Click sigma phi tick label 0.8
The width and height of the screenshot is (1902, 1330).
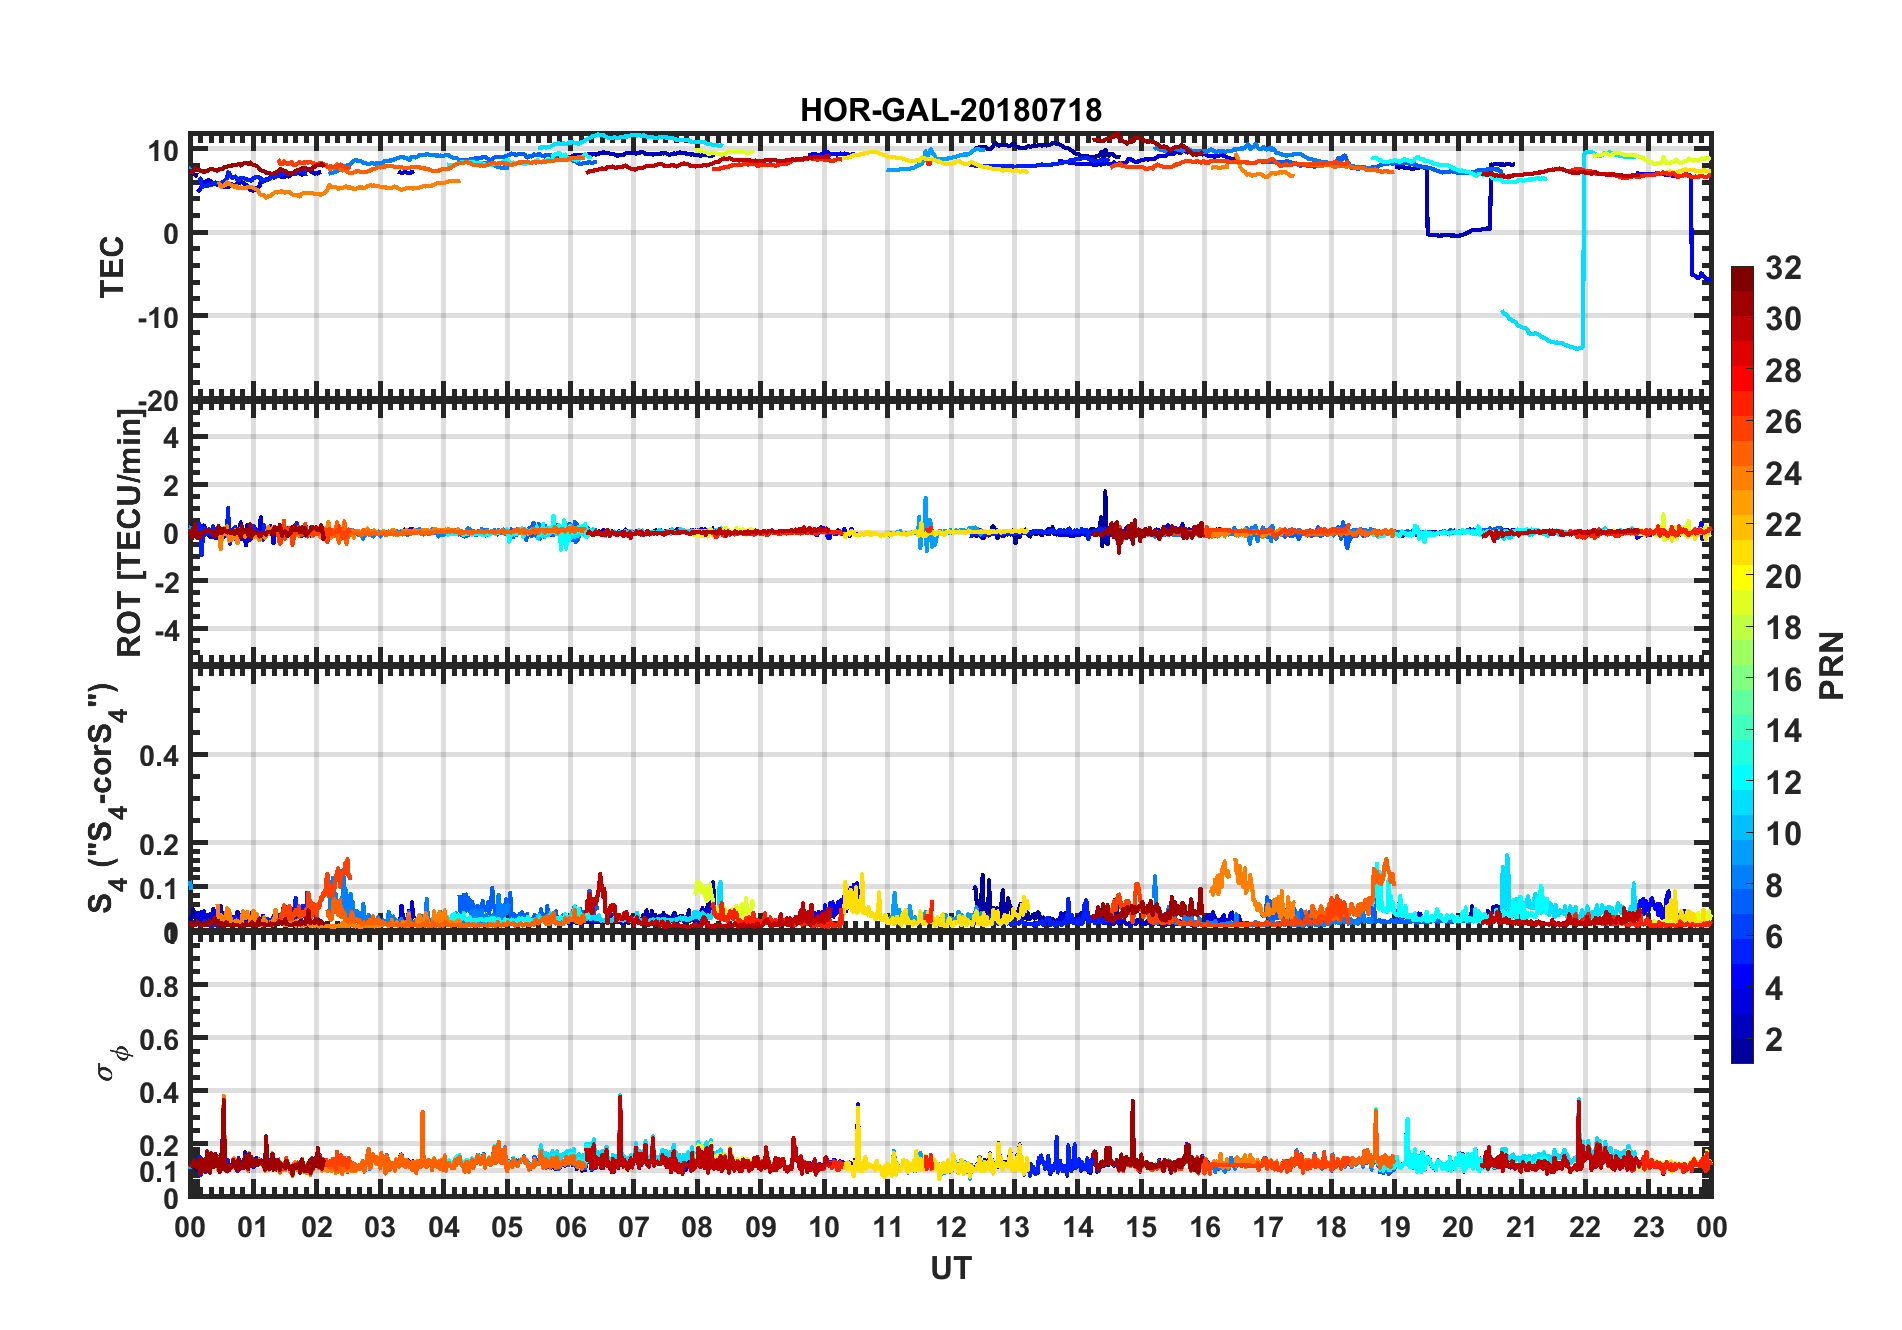click(159, 986)
